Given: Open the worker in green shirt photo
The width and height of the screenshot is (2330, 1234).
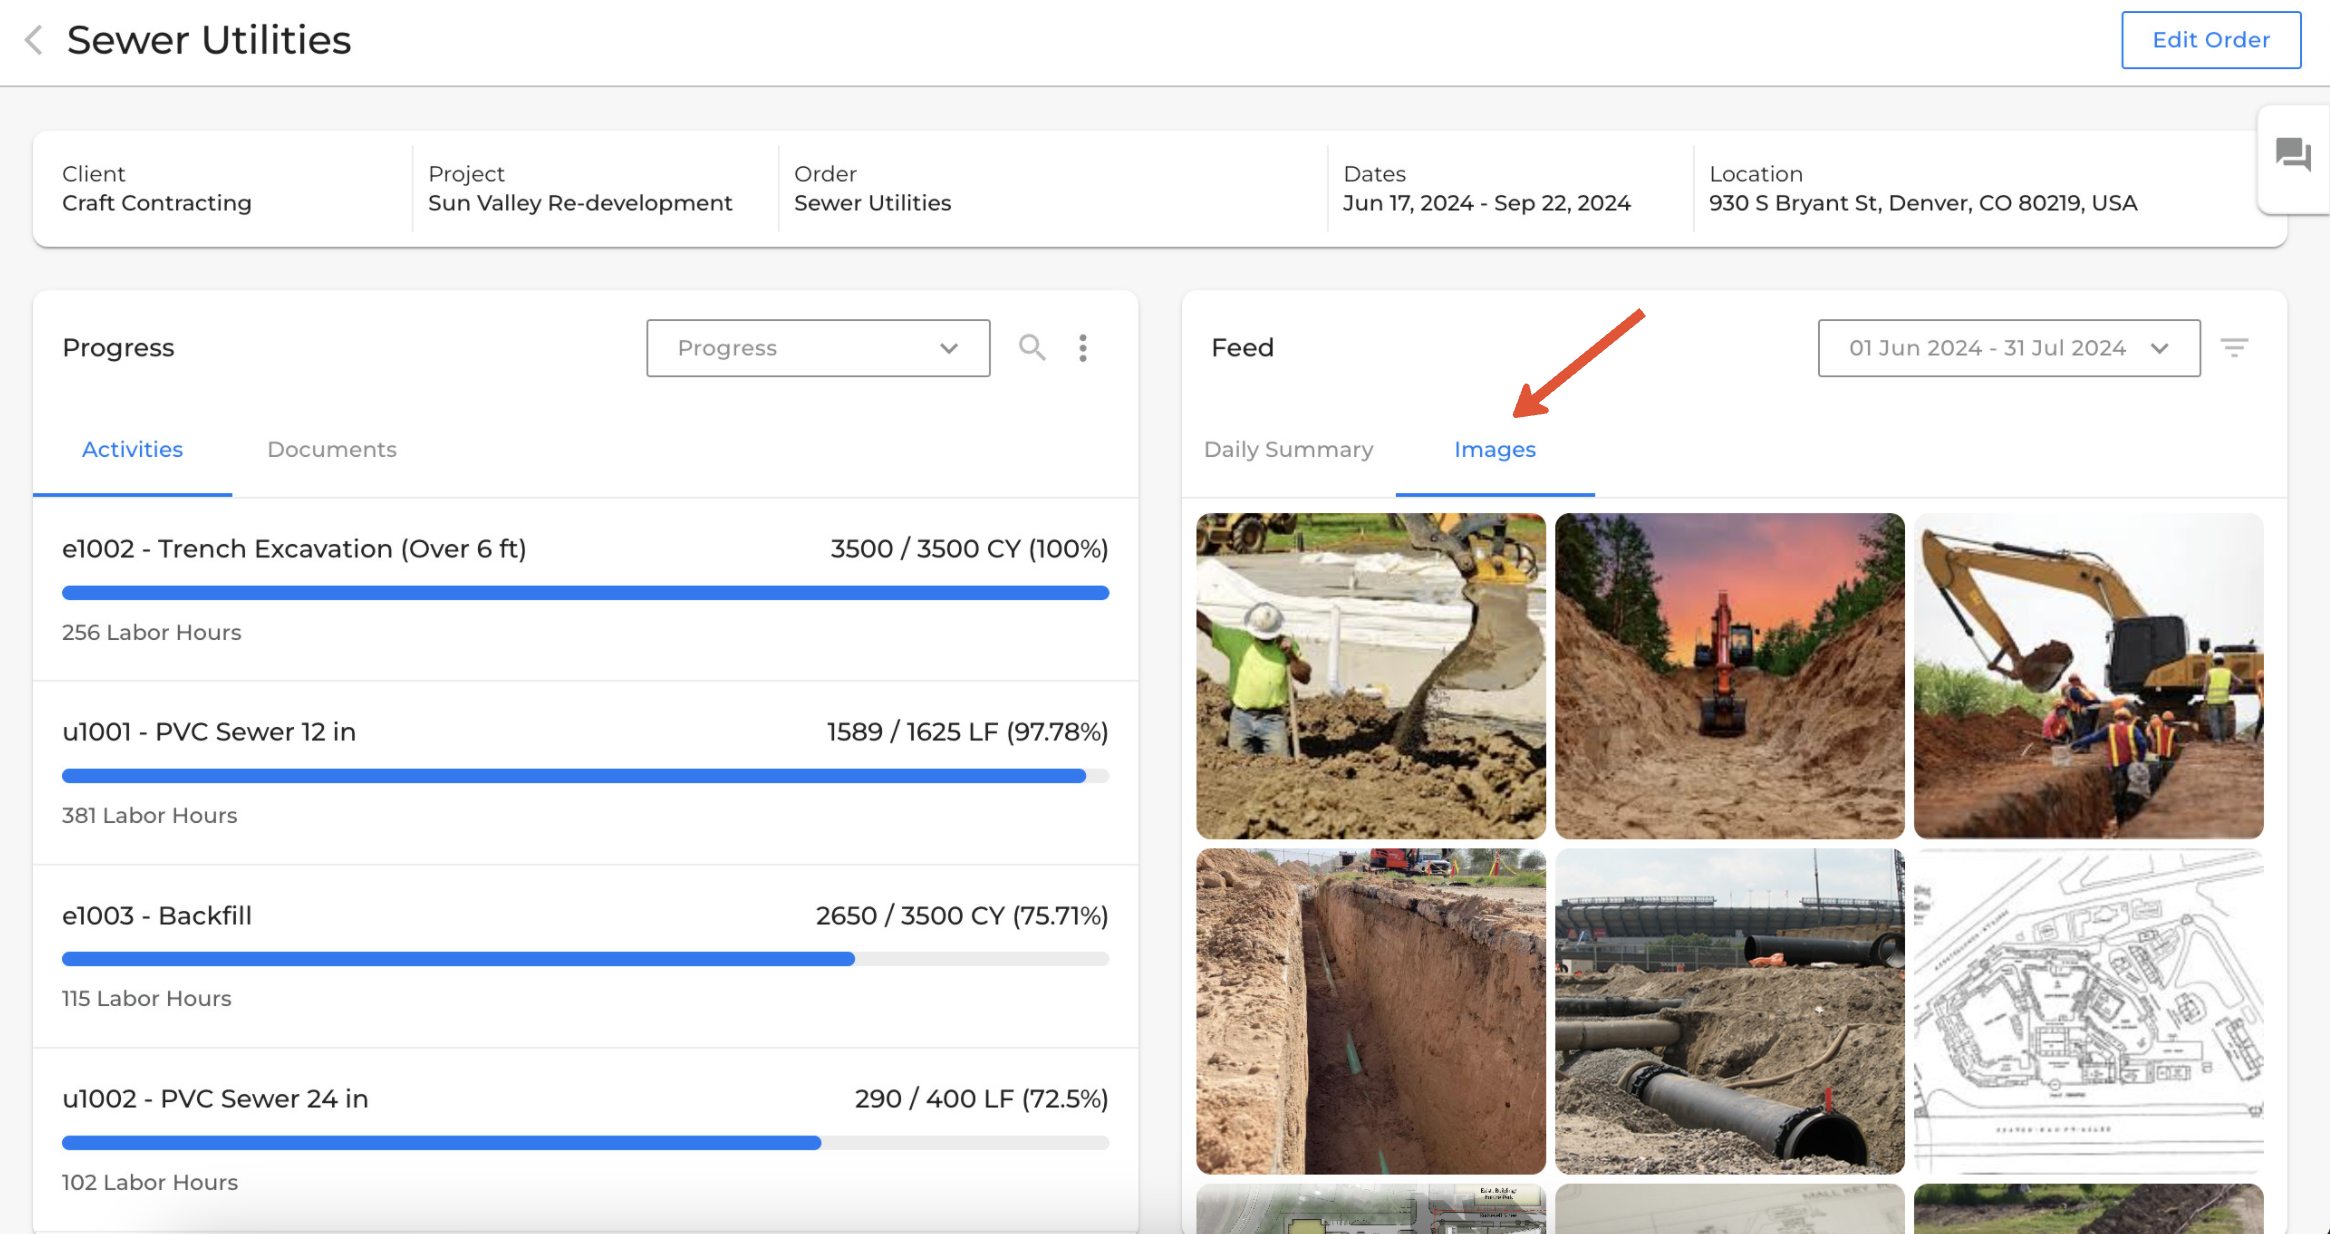Looking at the screenshot, I should pos(1370,676).
